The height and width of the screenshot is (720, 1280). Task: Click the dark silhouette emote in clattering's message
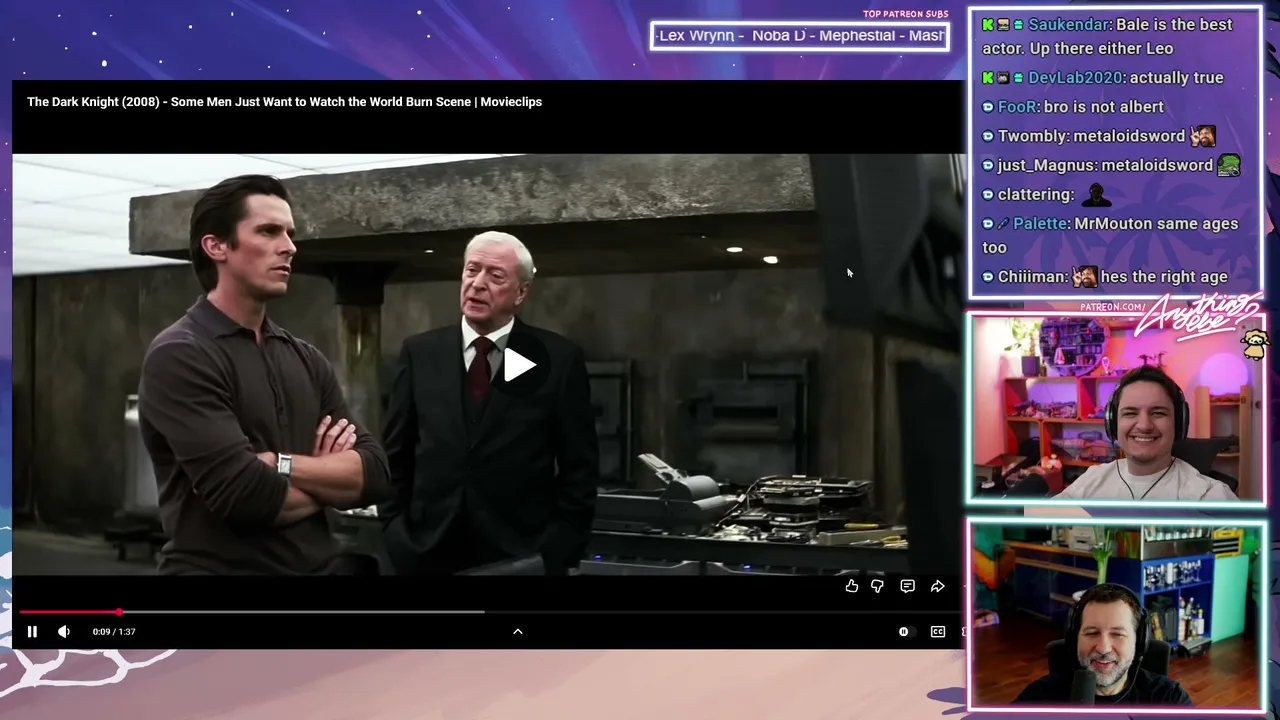1096,195
